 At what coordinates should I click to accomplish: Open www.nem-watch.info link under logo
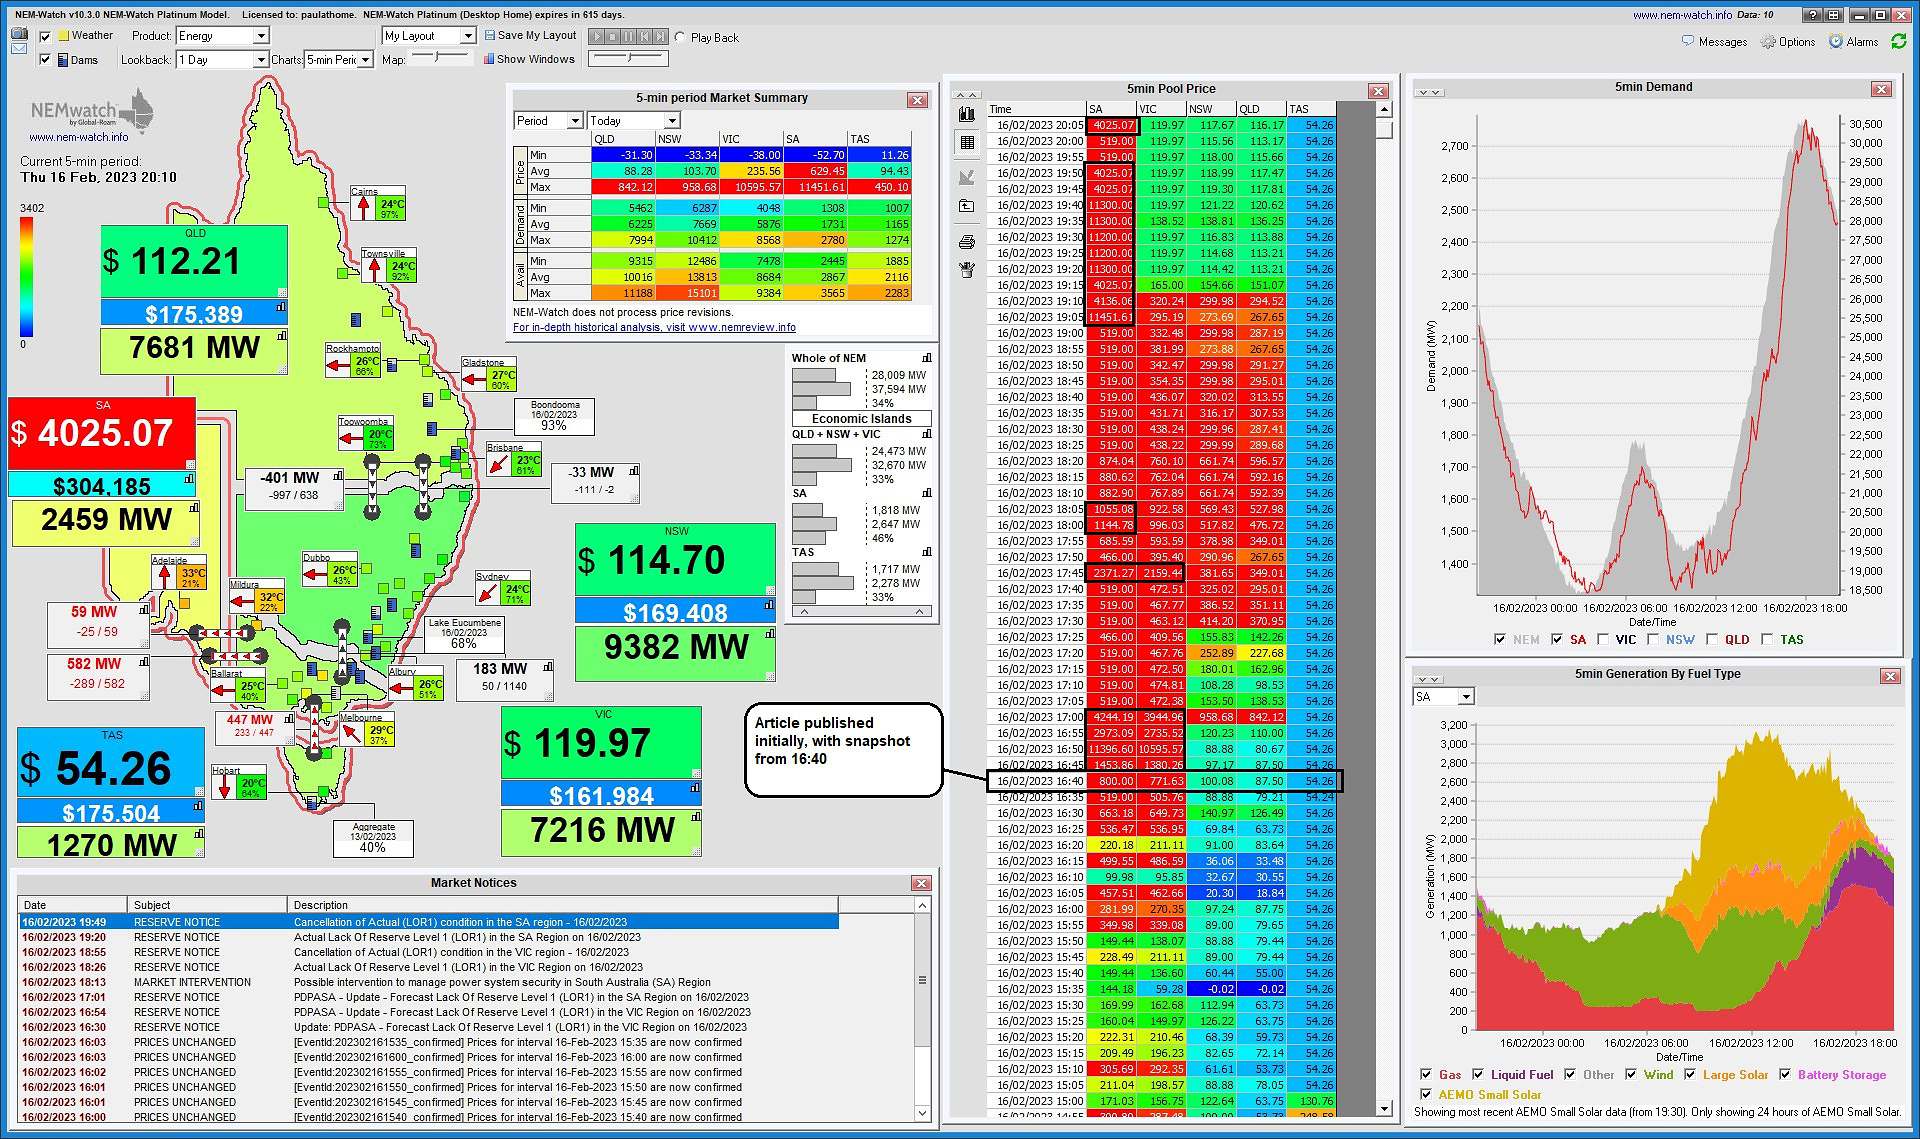[x=78, y=137]
